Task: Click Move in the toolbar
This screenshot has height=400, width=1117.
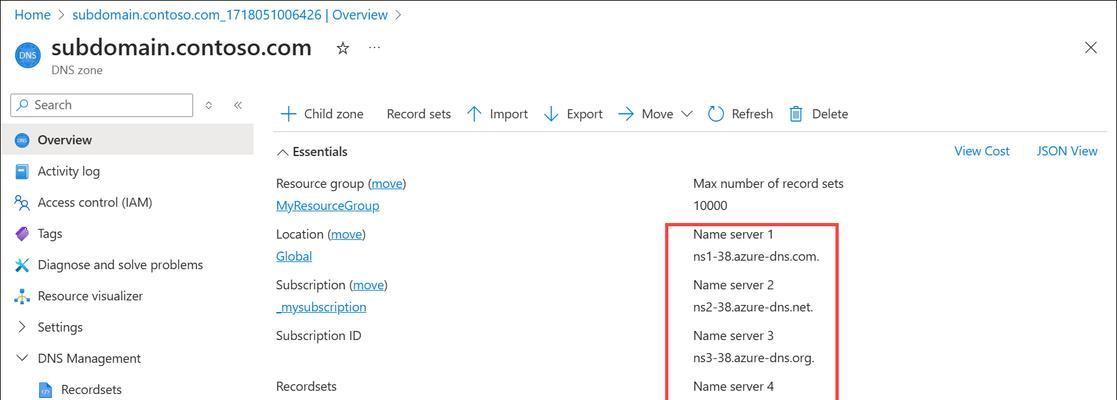Action: pyautogui.click(x=646, y=114)
